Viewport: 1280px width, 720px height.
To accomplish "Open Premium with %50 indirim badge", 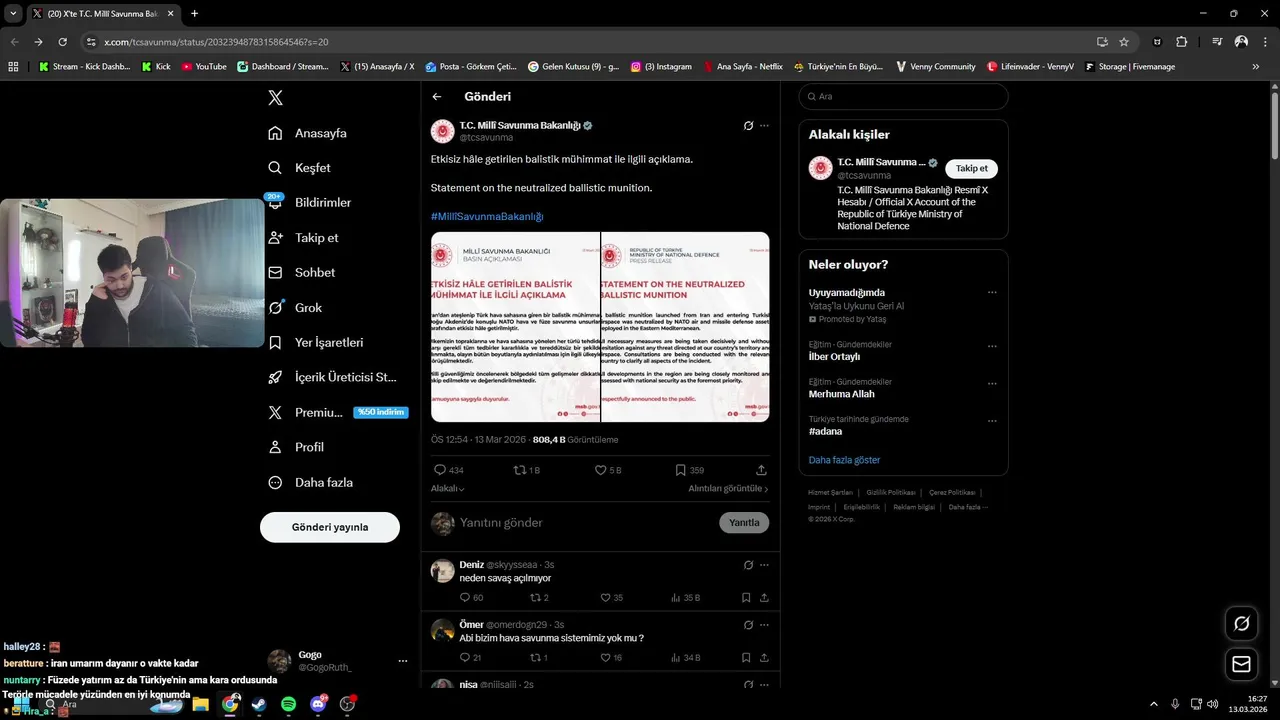I will click(x=338, y=413).
